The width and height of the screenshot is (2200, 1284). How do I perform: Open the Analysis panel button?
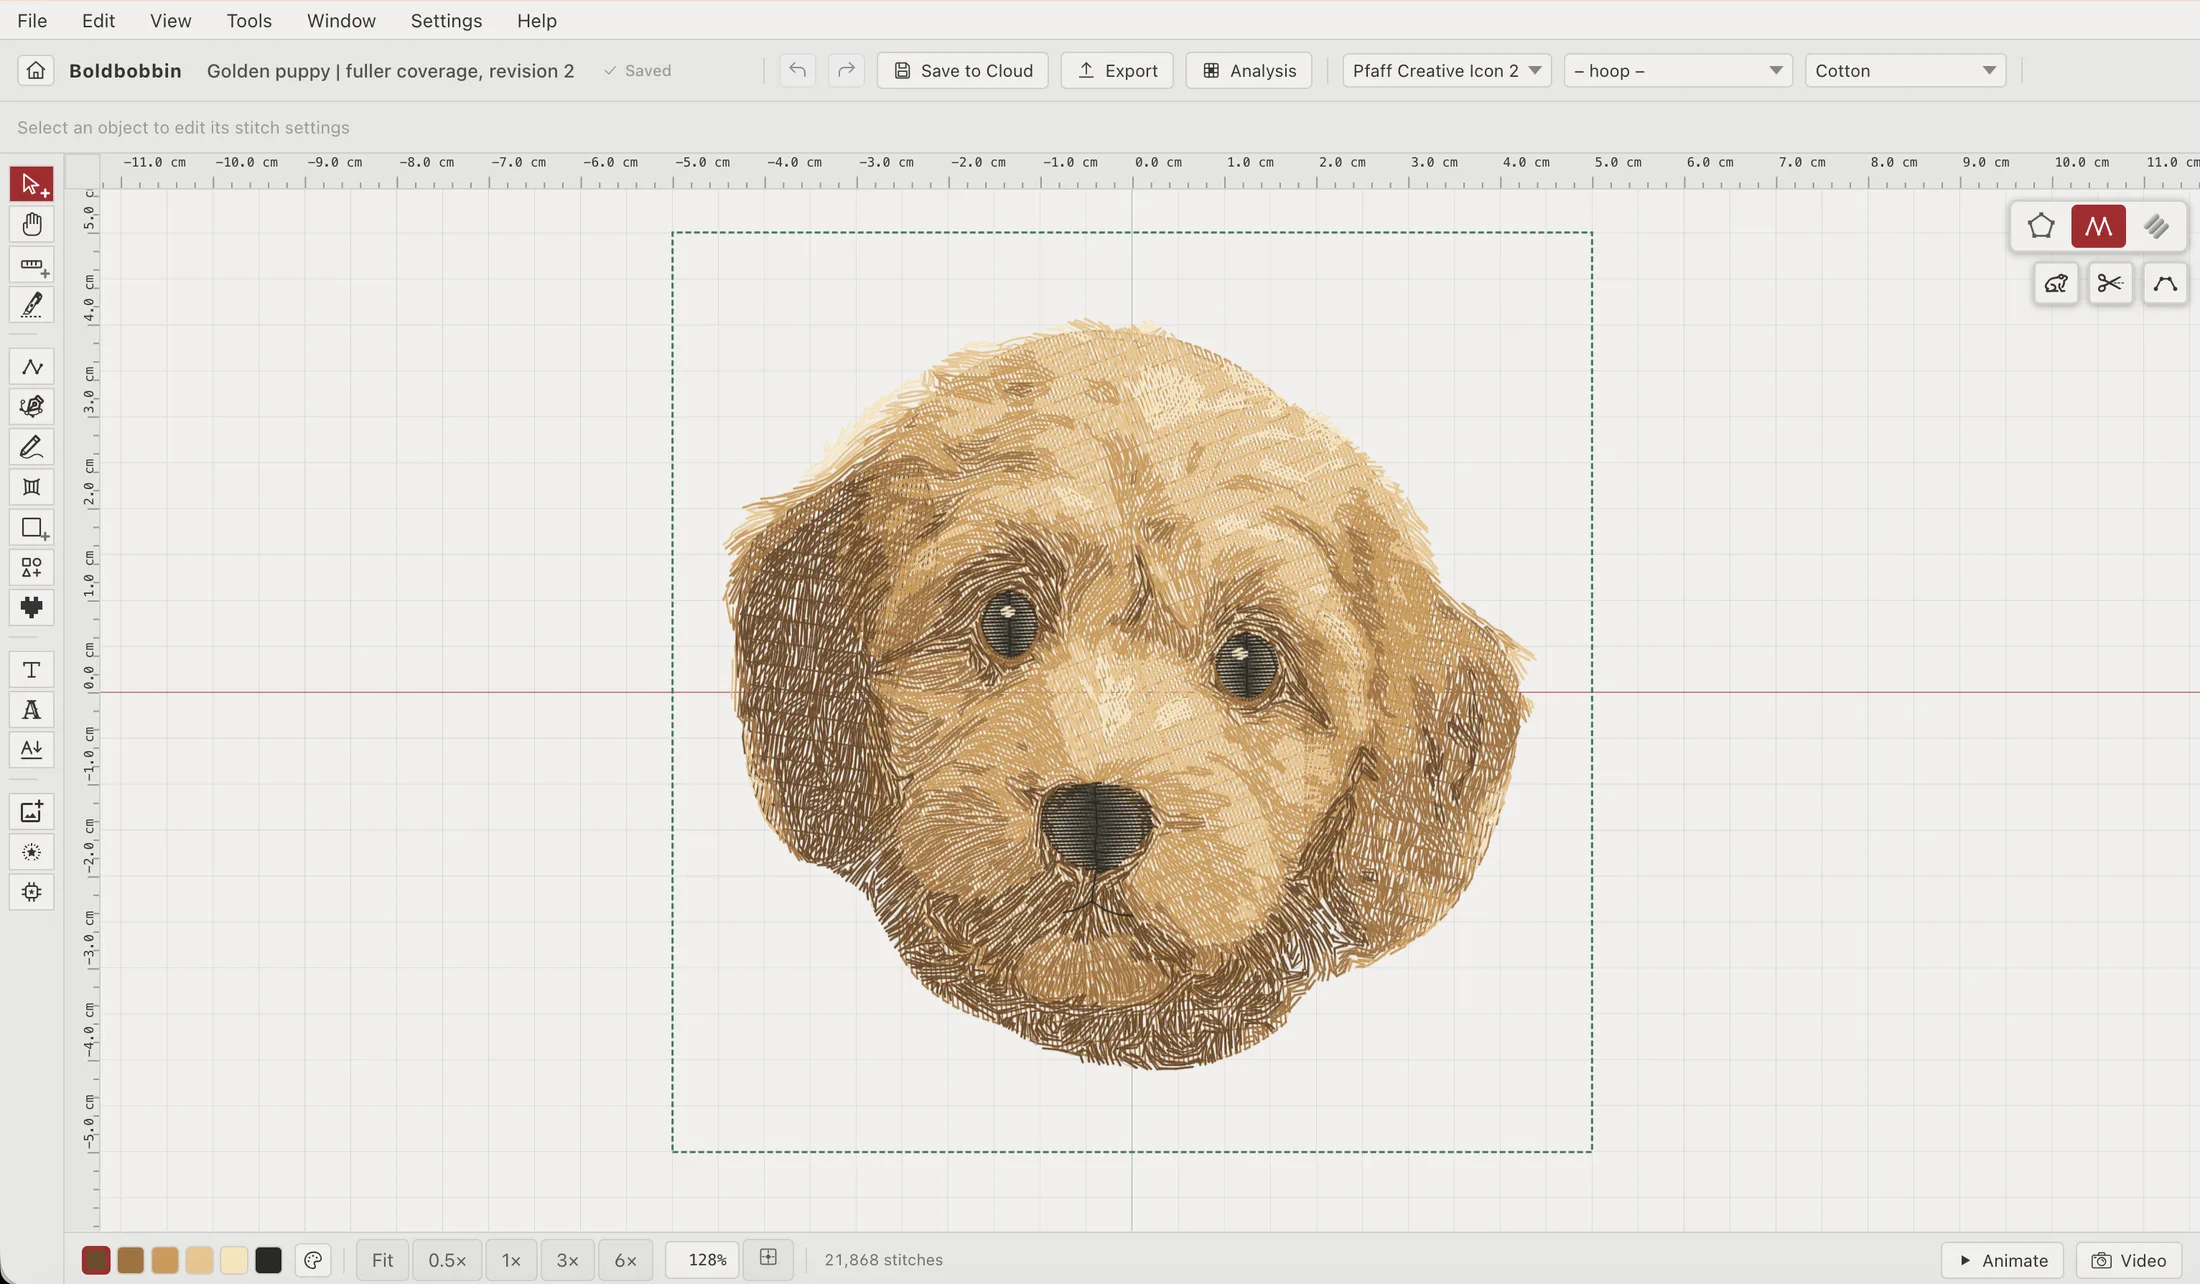1249,71
